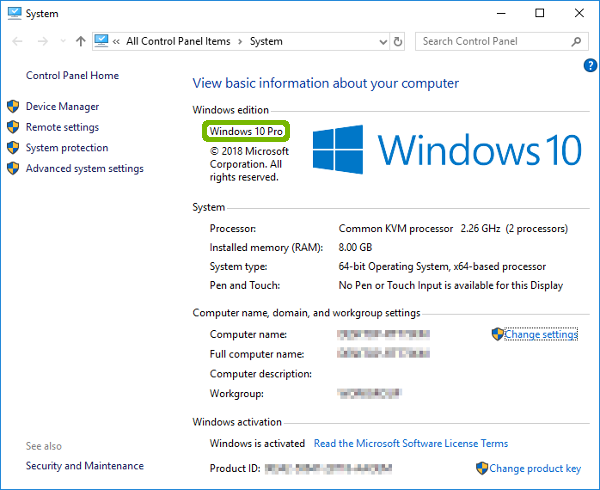This screenshot has width=600, height=490.
Task: Click Common KVM processor text
Action: (x=396, y=228)
